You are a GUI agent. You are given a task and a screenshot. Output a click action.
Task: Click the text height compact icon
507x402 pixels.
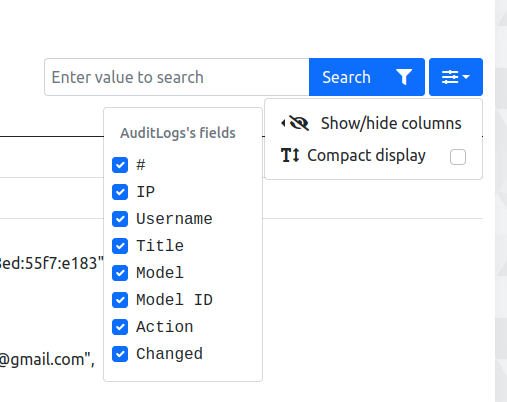click(290, 155)
